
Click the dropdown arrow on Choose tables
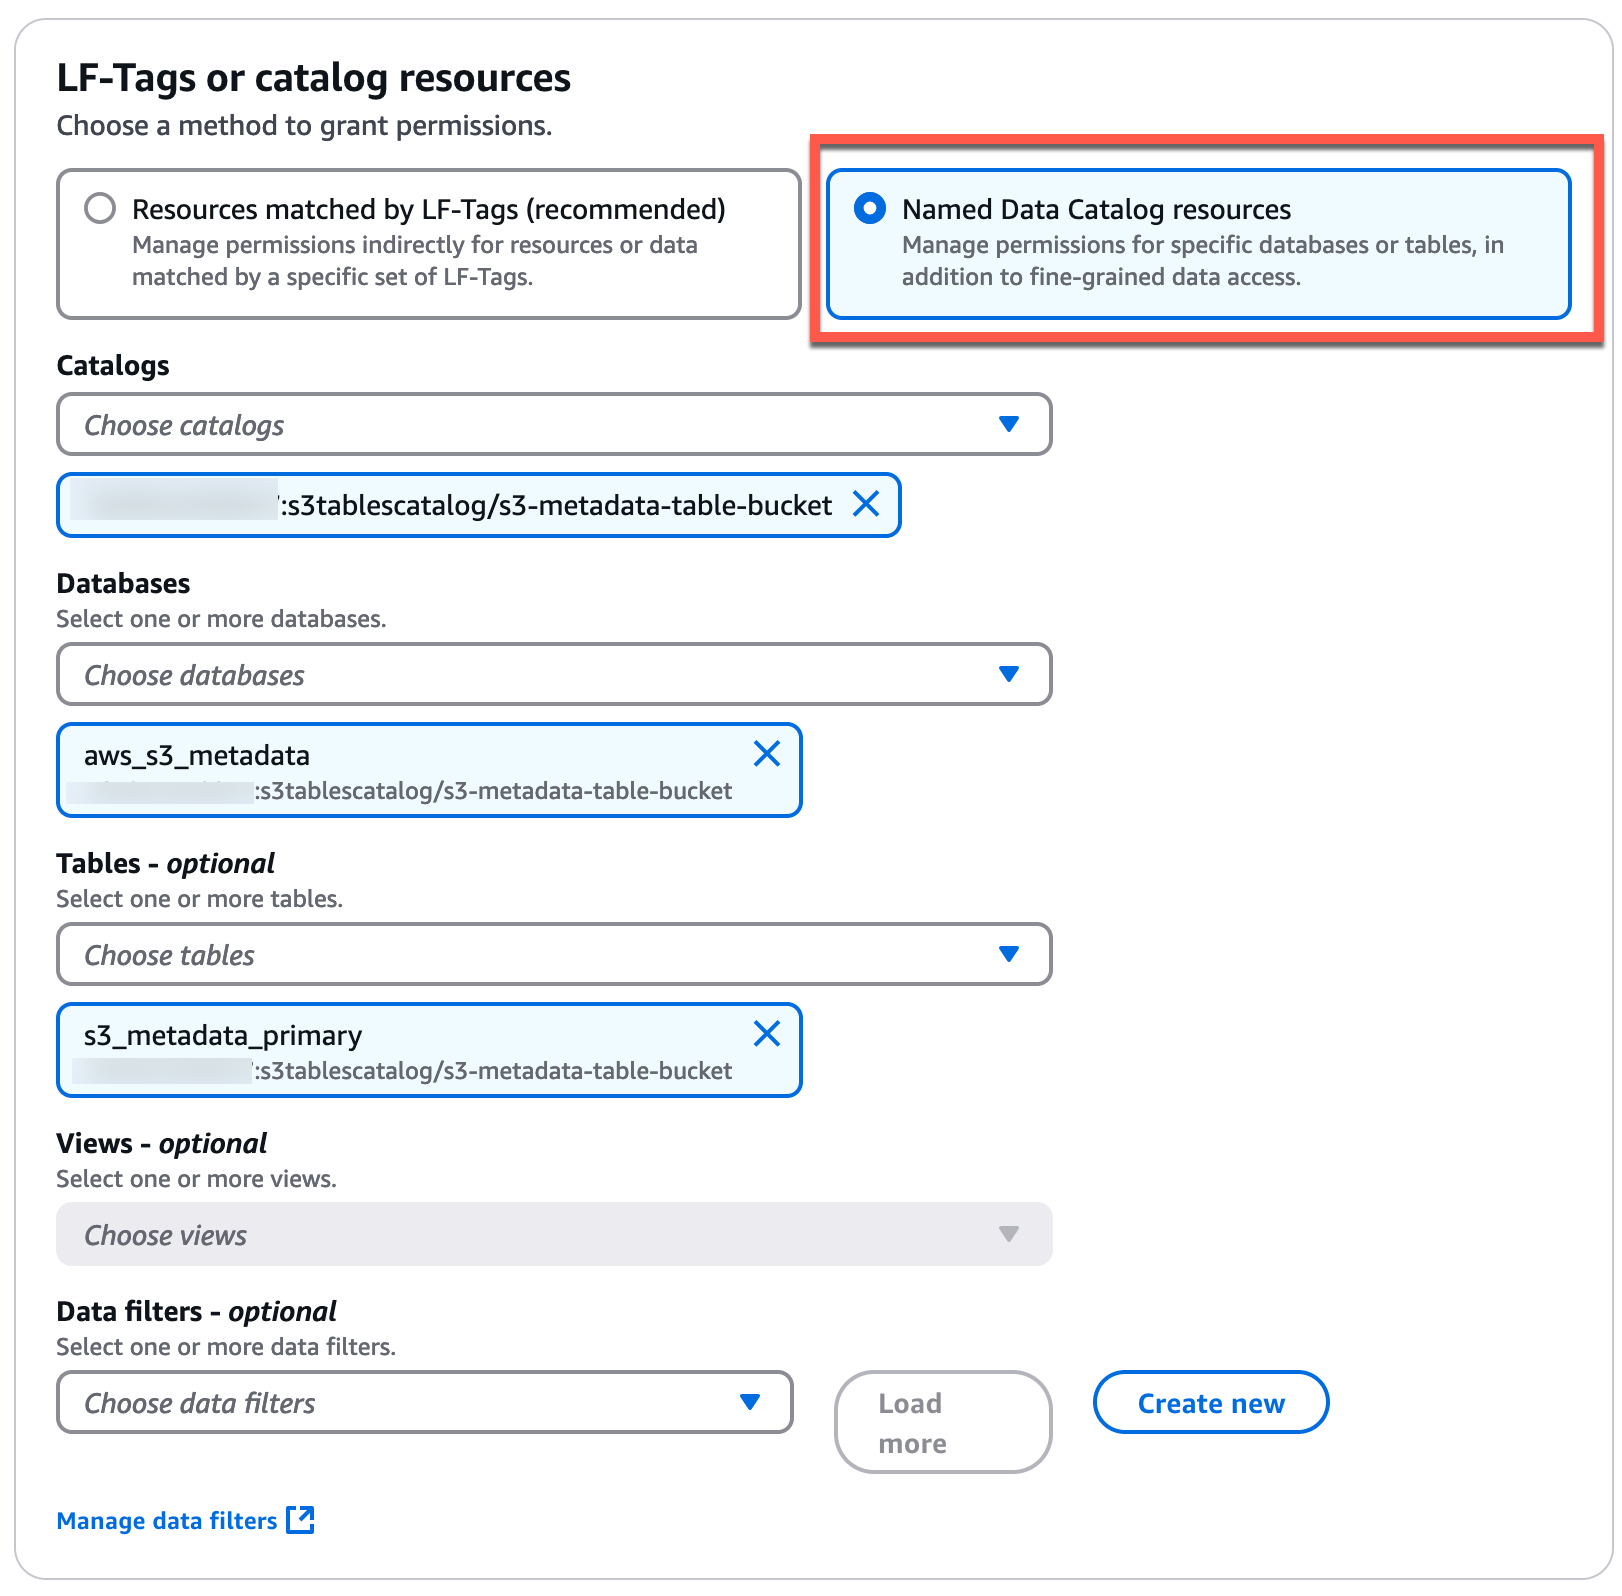[x=1011, y=954]
